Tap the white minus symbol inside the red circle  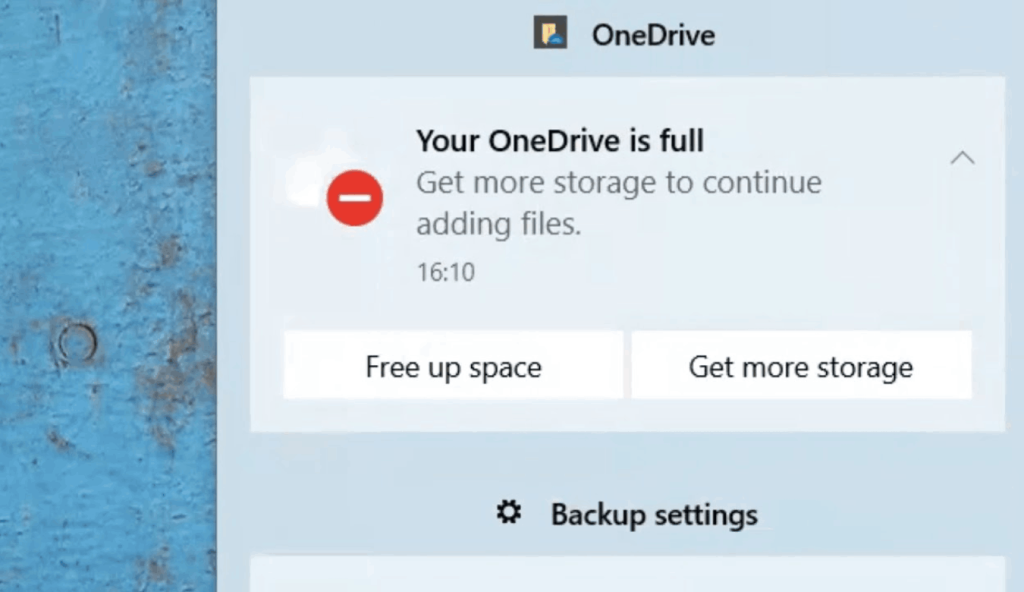coord(355,198)
